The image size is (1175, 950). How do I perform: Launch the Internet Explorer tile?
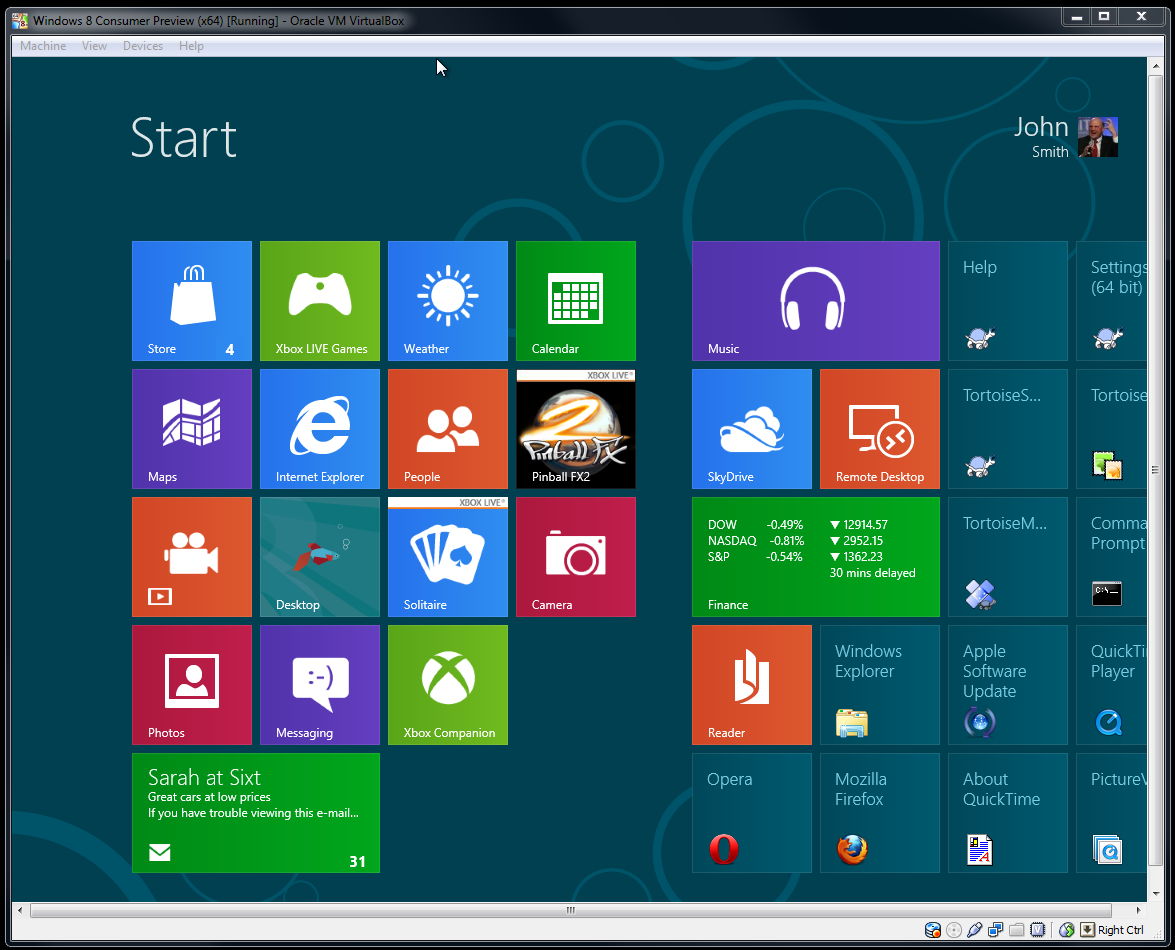point(320,429)
